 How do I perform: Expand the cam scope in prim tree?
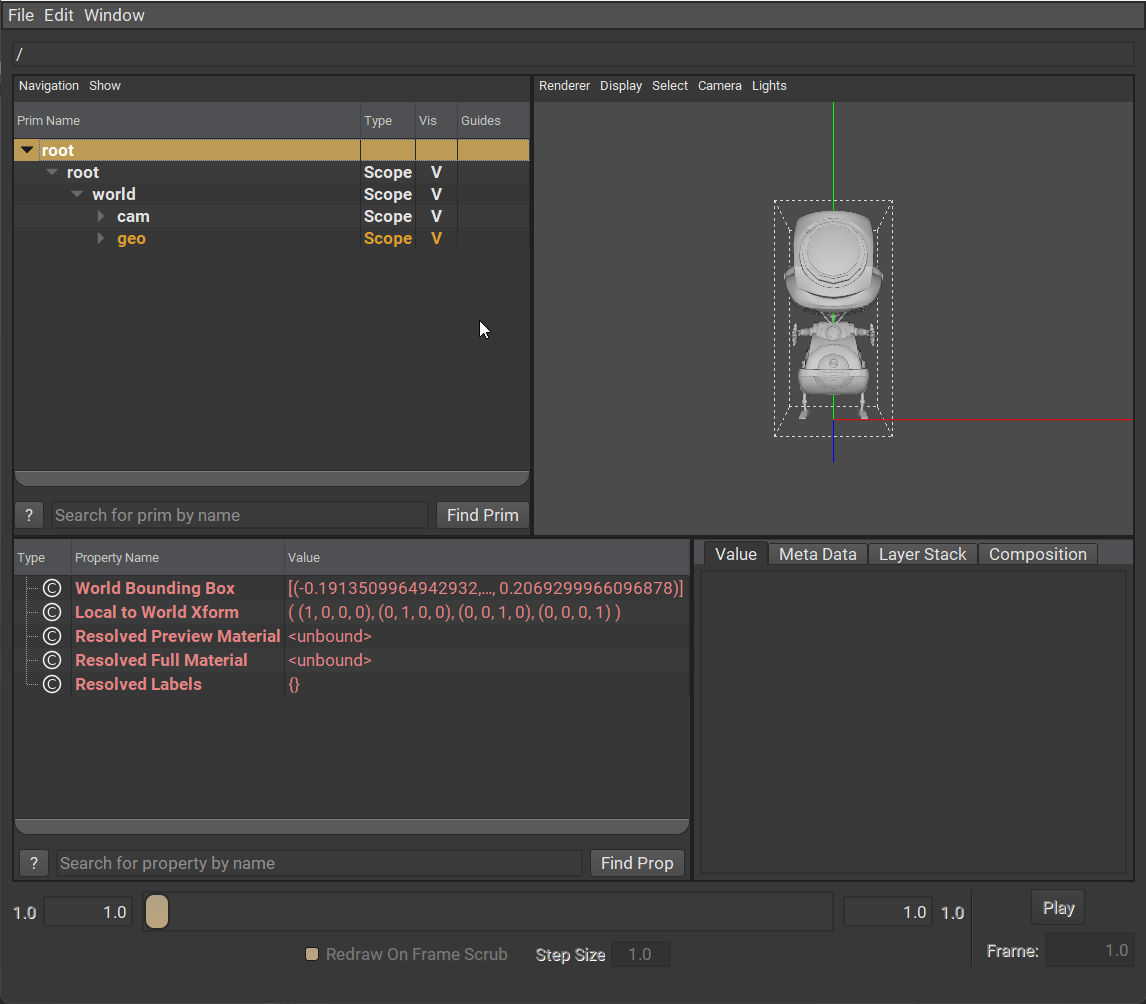[101, 217]
